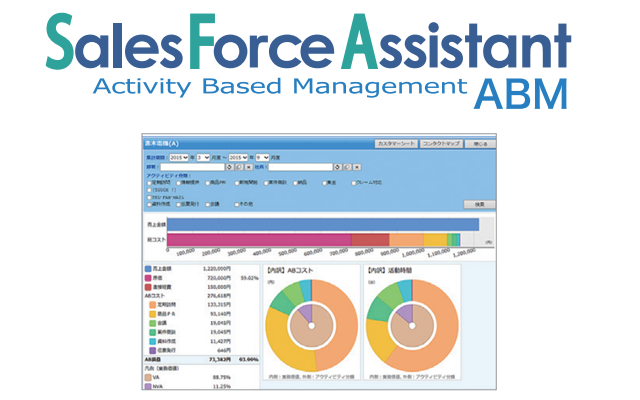The image size is (640, 400).
Task: Click the 133,315円 value
Action: click(x=219, y=305)
